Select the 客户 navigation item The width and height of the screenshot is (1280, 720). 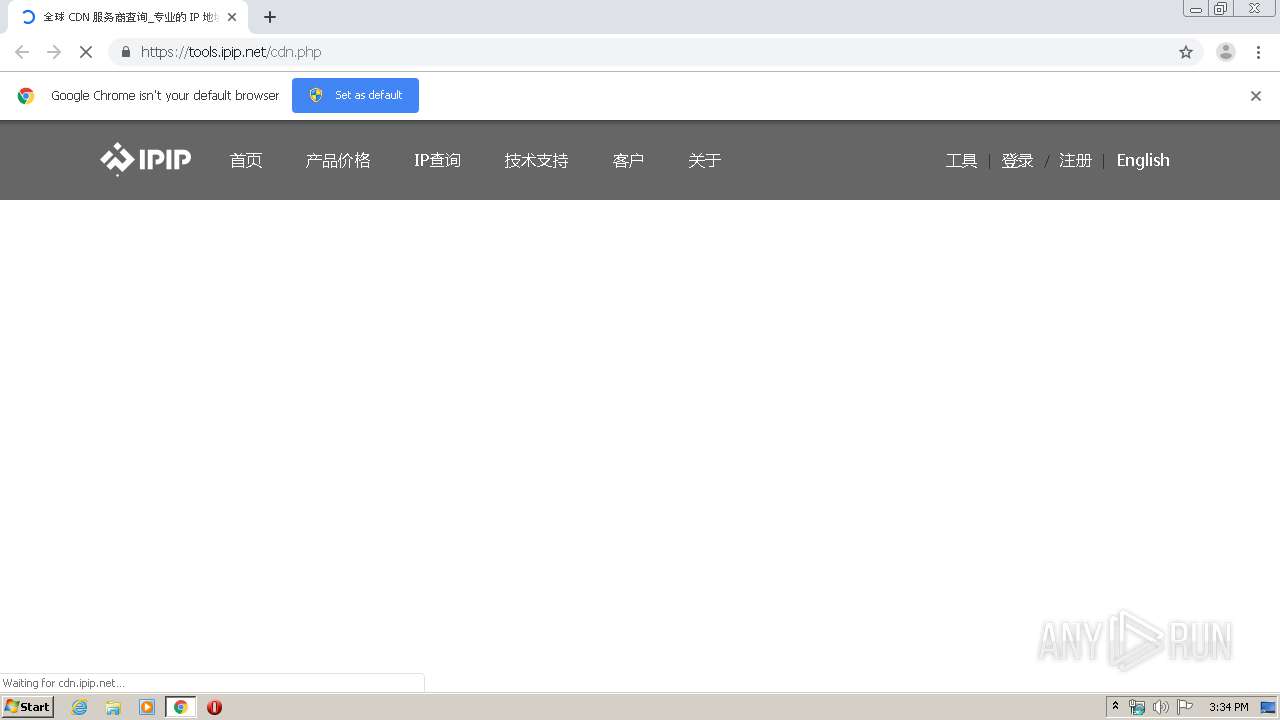click(628, 160)
